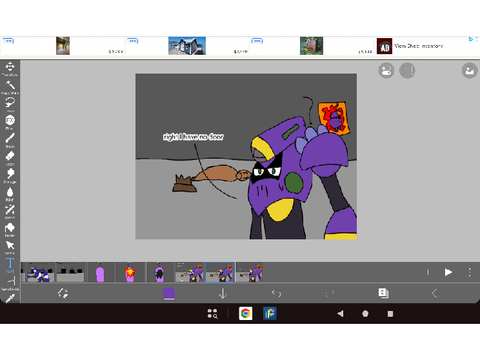Click the AdChoices icon on the banner
This screenshot has height=360, width=480.
471,39
